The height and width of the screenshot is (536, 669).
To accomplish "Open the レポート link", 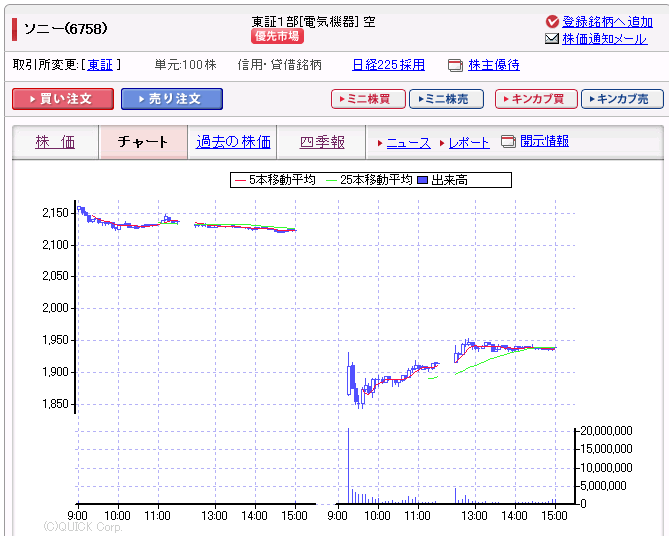I will (469, 143).
